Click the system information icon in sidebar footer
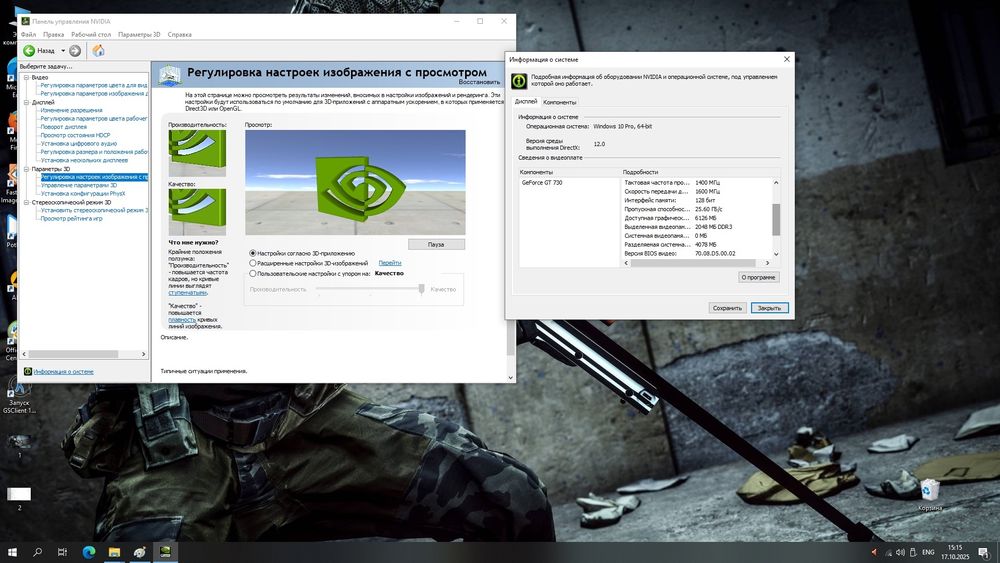 pyautogui.click(x=27, y=371)
